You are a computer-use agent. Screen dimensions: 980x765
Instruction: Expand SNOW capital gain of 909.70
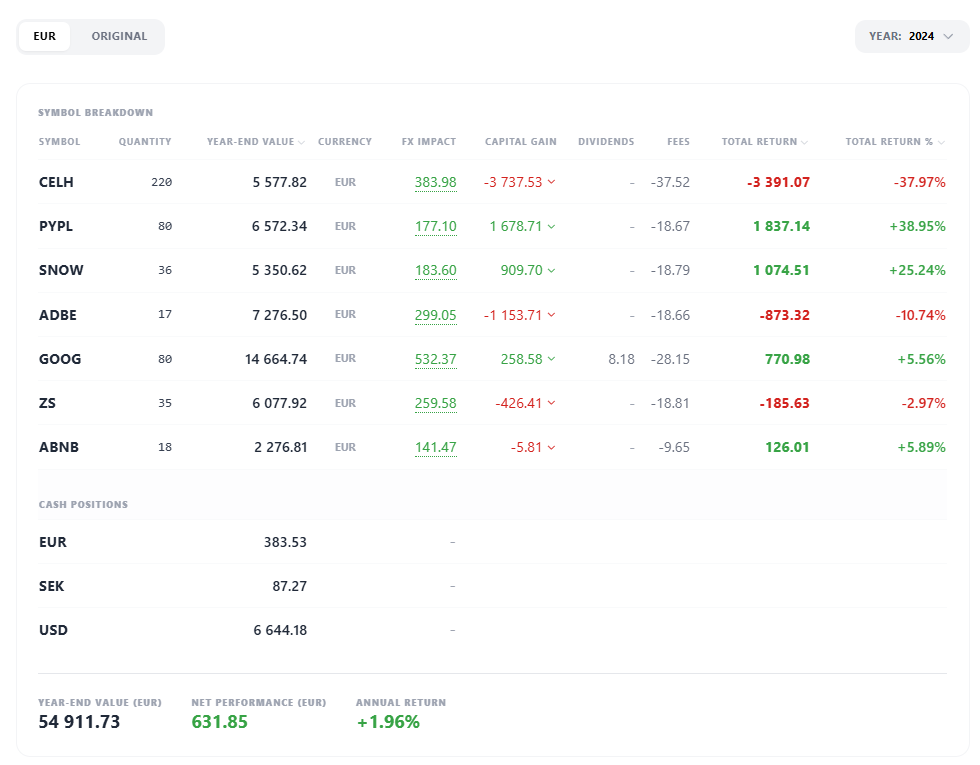click(551, 270)
